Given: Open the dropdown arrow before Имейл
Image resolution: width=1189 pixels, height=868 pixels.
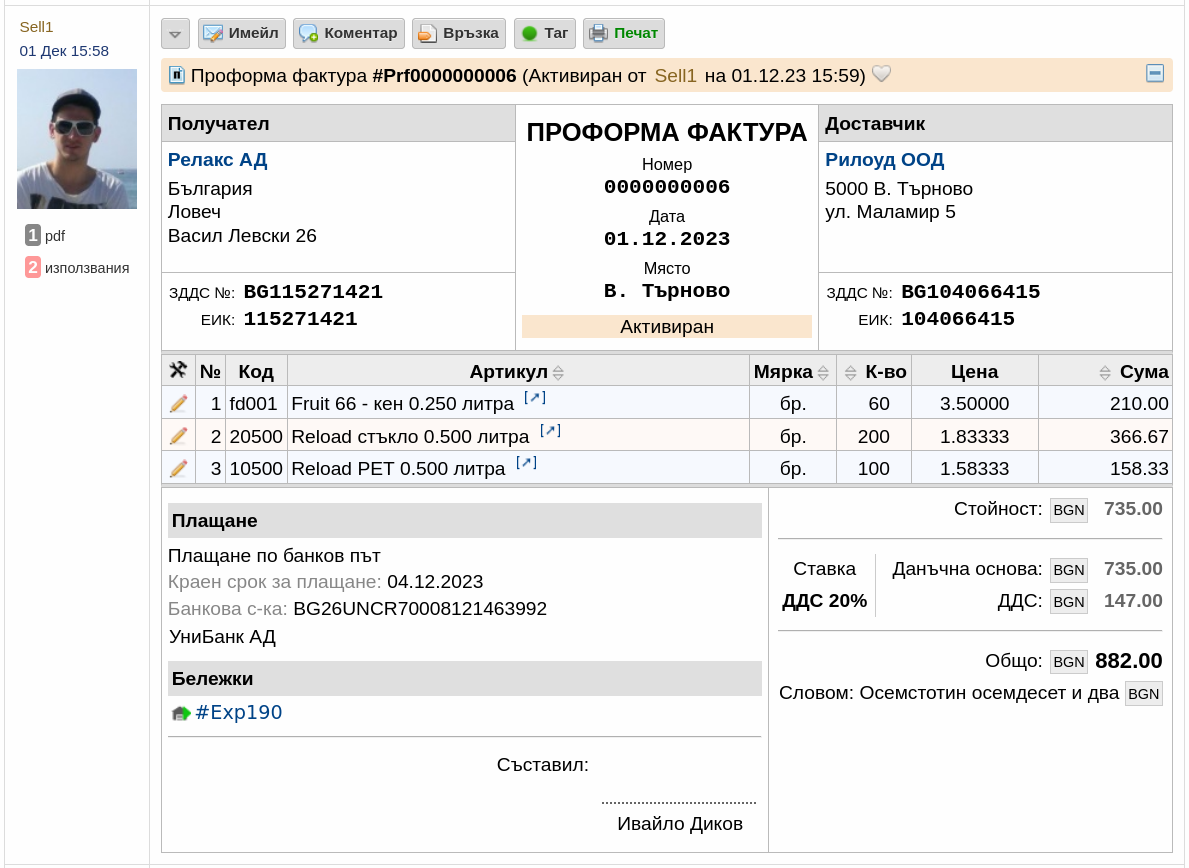Looking at the screenshot, I should (x=175, y=34).
